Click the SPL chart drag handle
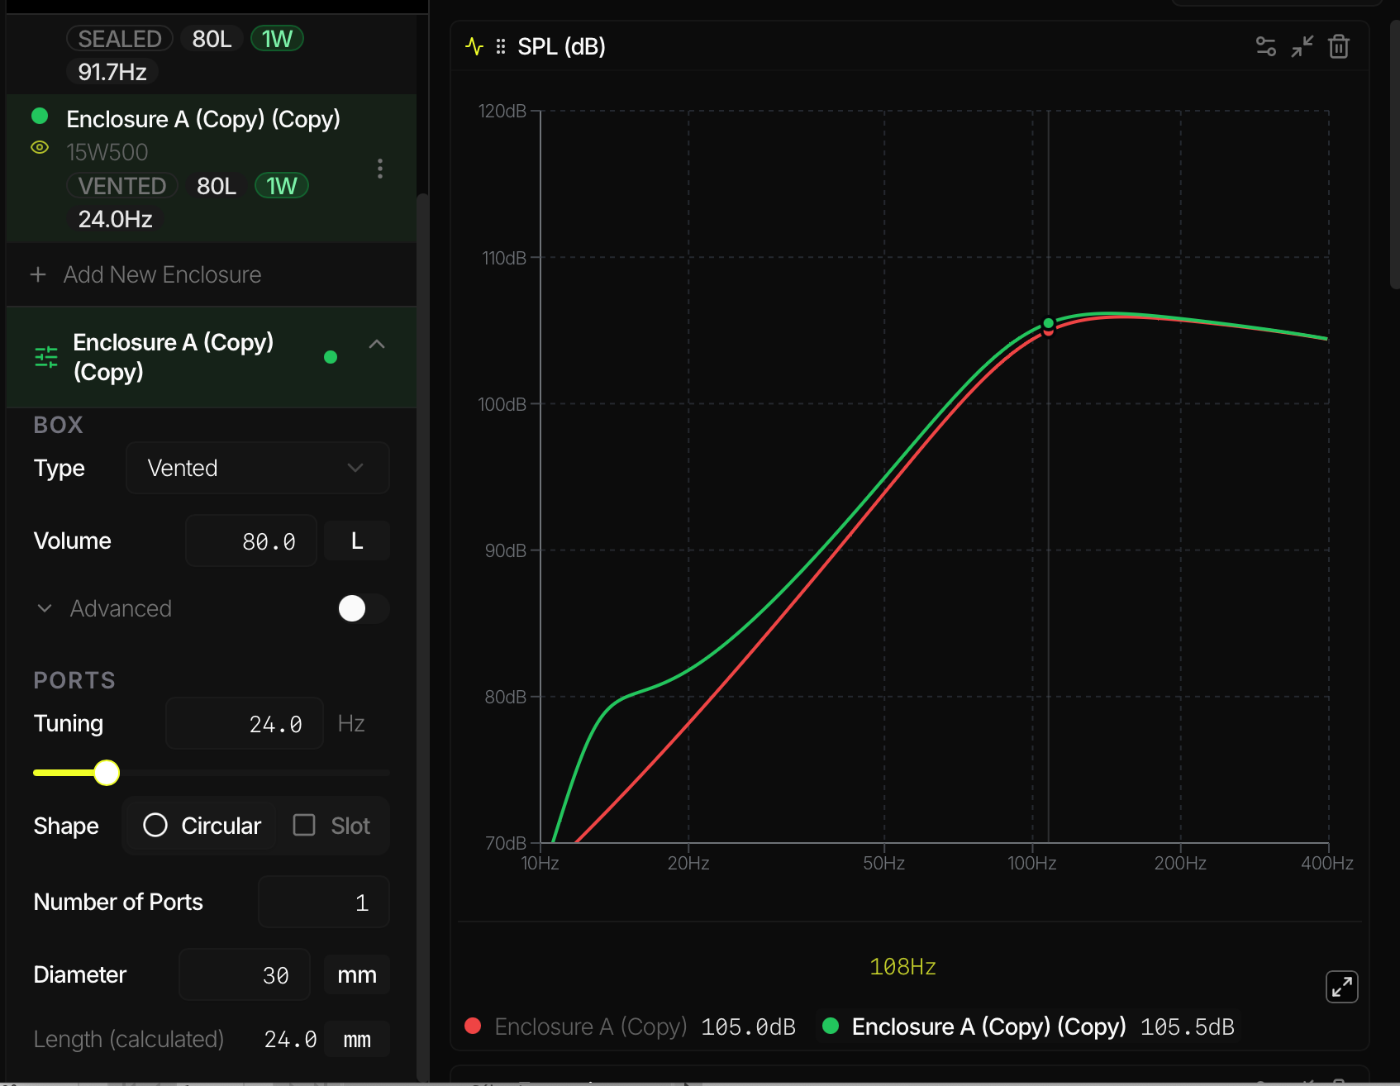Screen dimensions: 1400x1086 tap(501, 47)
